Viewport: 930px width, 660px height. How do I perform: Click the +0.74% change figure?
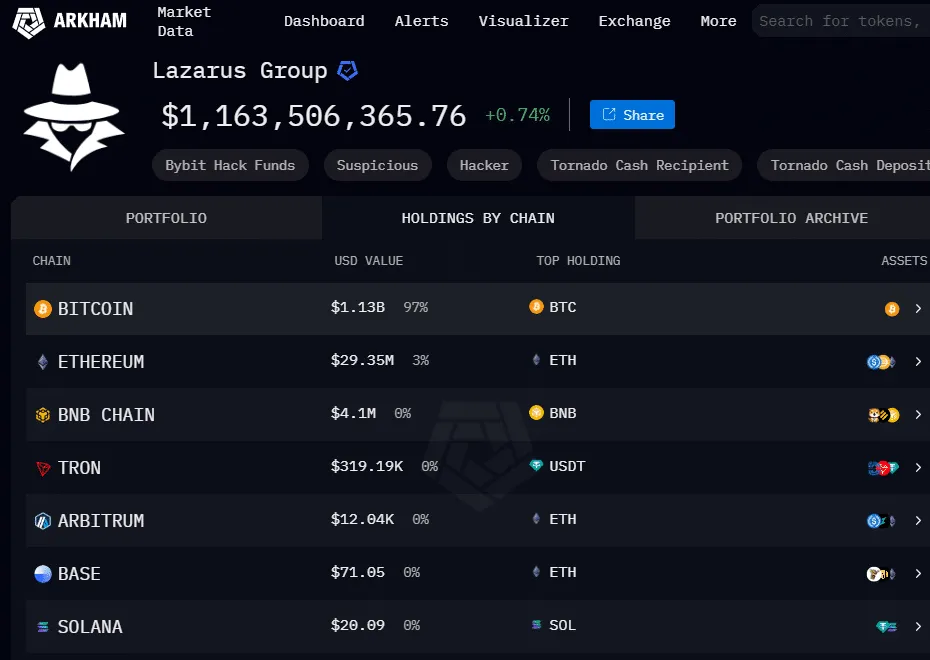(517, 115)
